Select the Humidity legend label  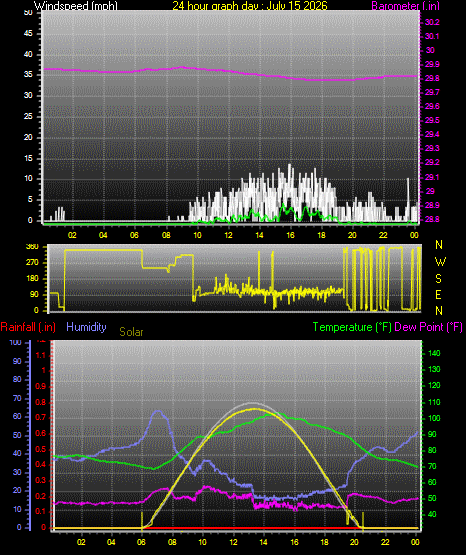(86, 327)
